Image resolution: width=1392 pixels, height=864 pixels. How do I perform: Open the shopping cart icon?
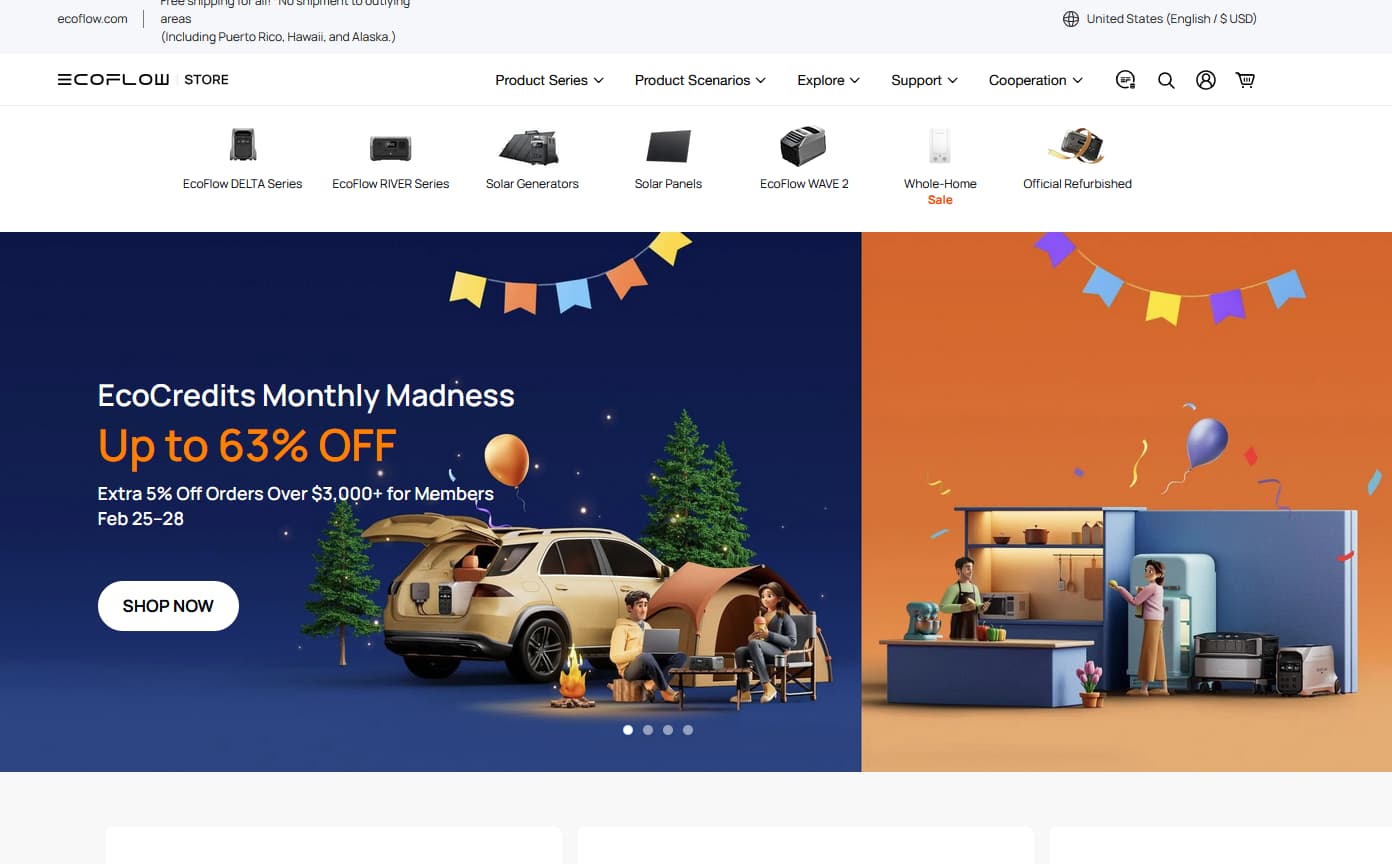(x=1245, y=80)
